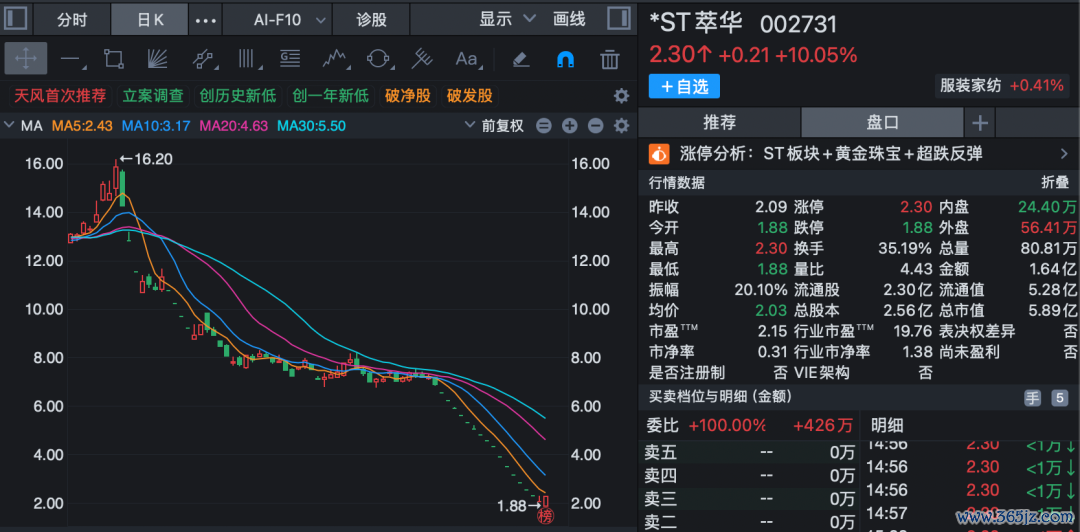Select the parallel channel drawing tool
Image resolution: width=1080 pixels, height=532 pixels.
[203, 60]
